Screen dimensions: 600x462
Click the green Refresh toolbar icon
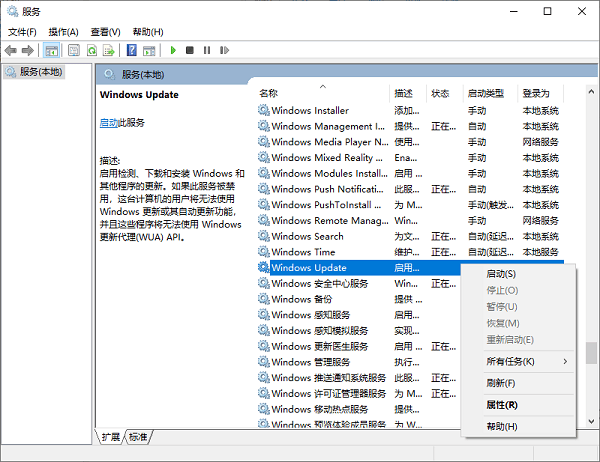click(x=92, y=50)
